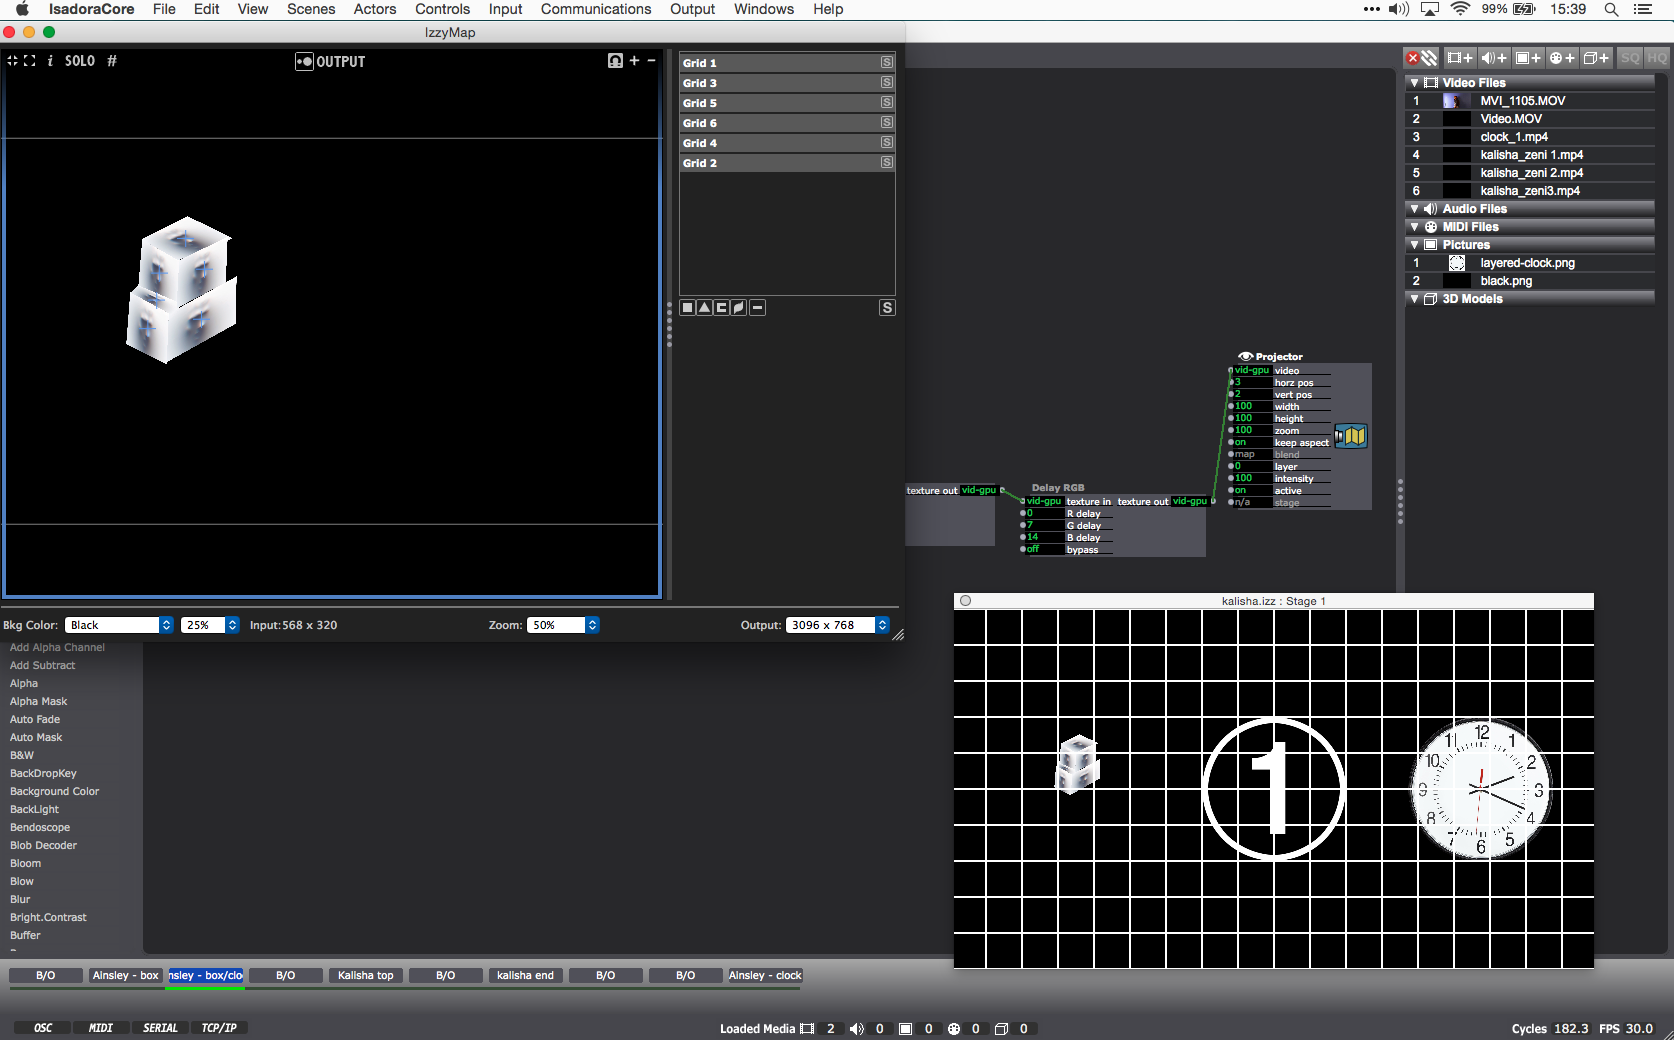Click the fullscreen brackets icon in IzzyMap
This screenshot has width=1674, height=1040.
30,61
